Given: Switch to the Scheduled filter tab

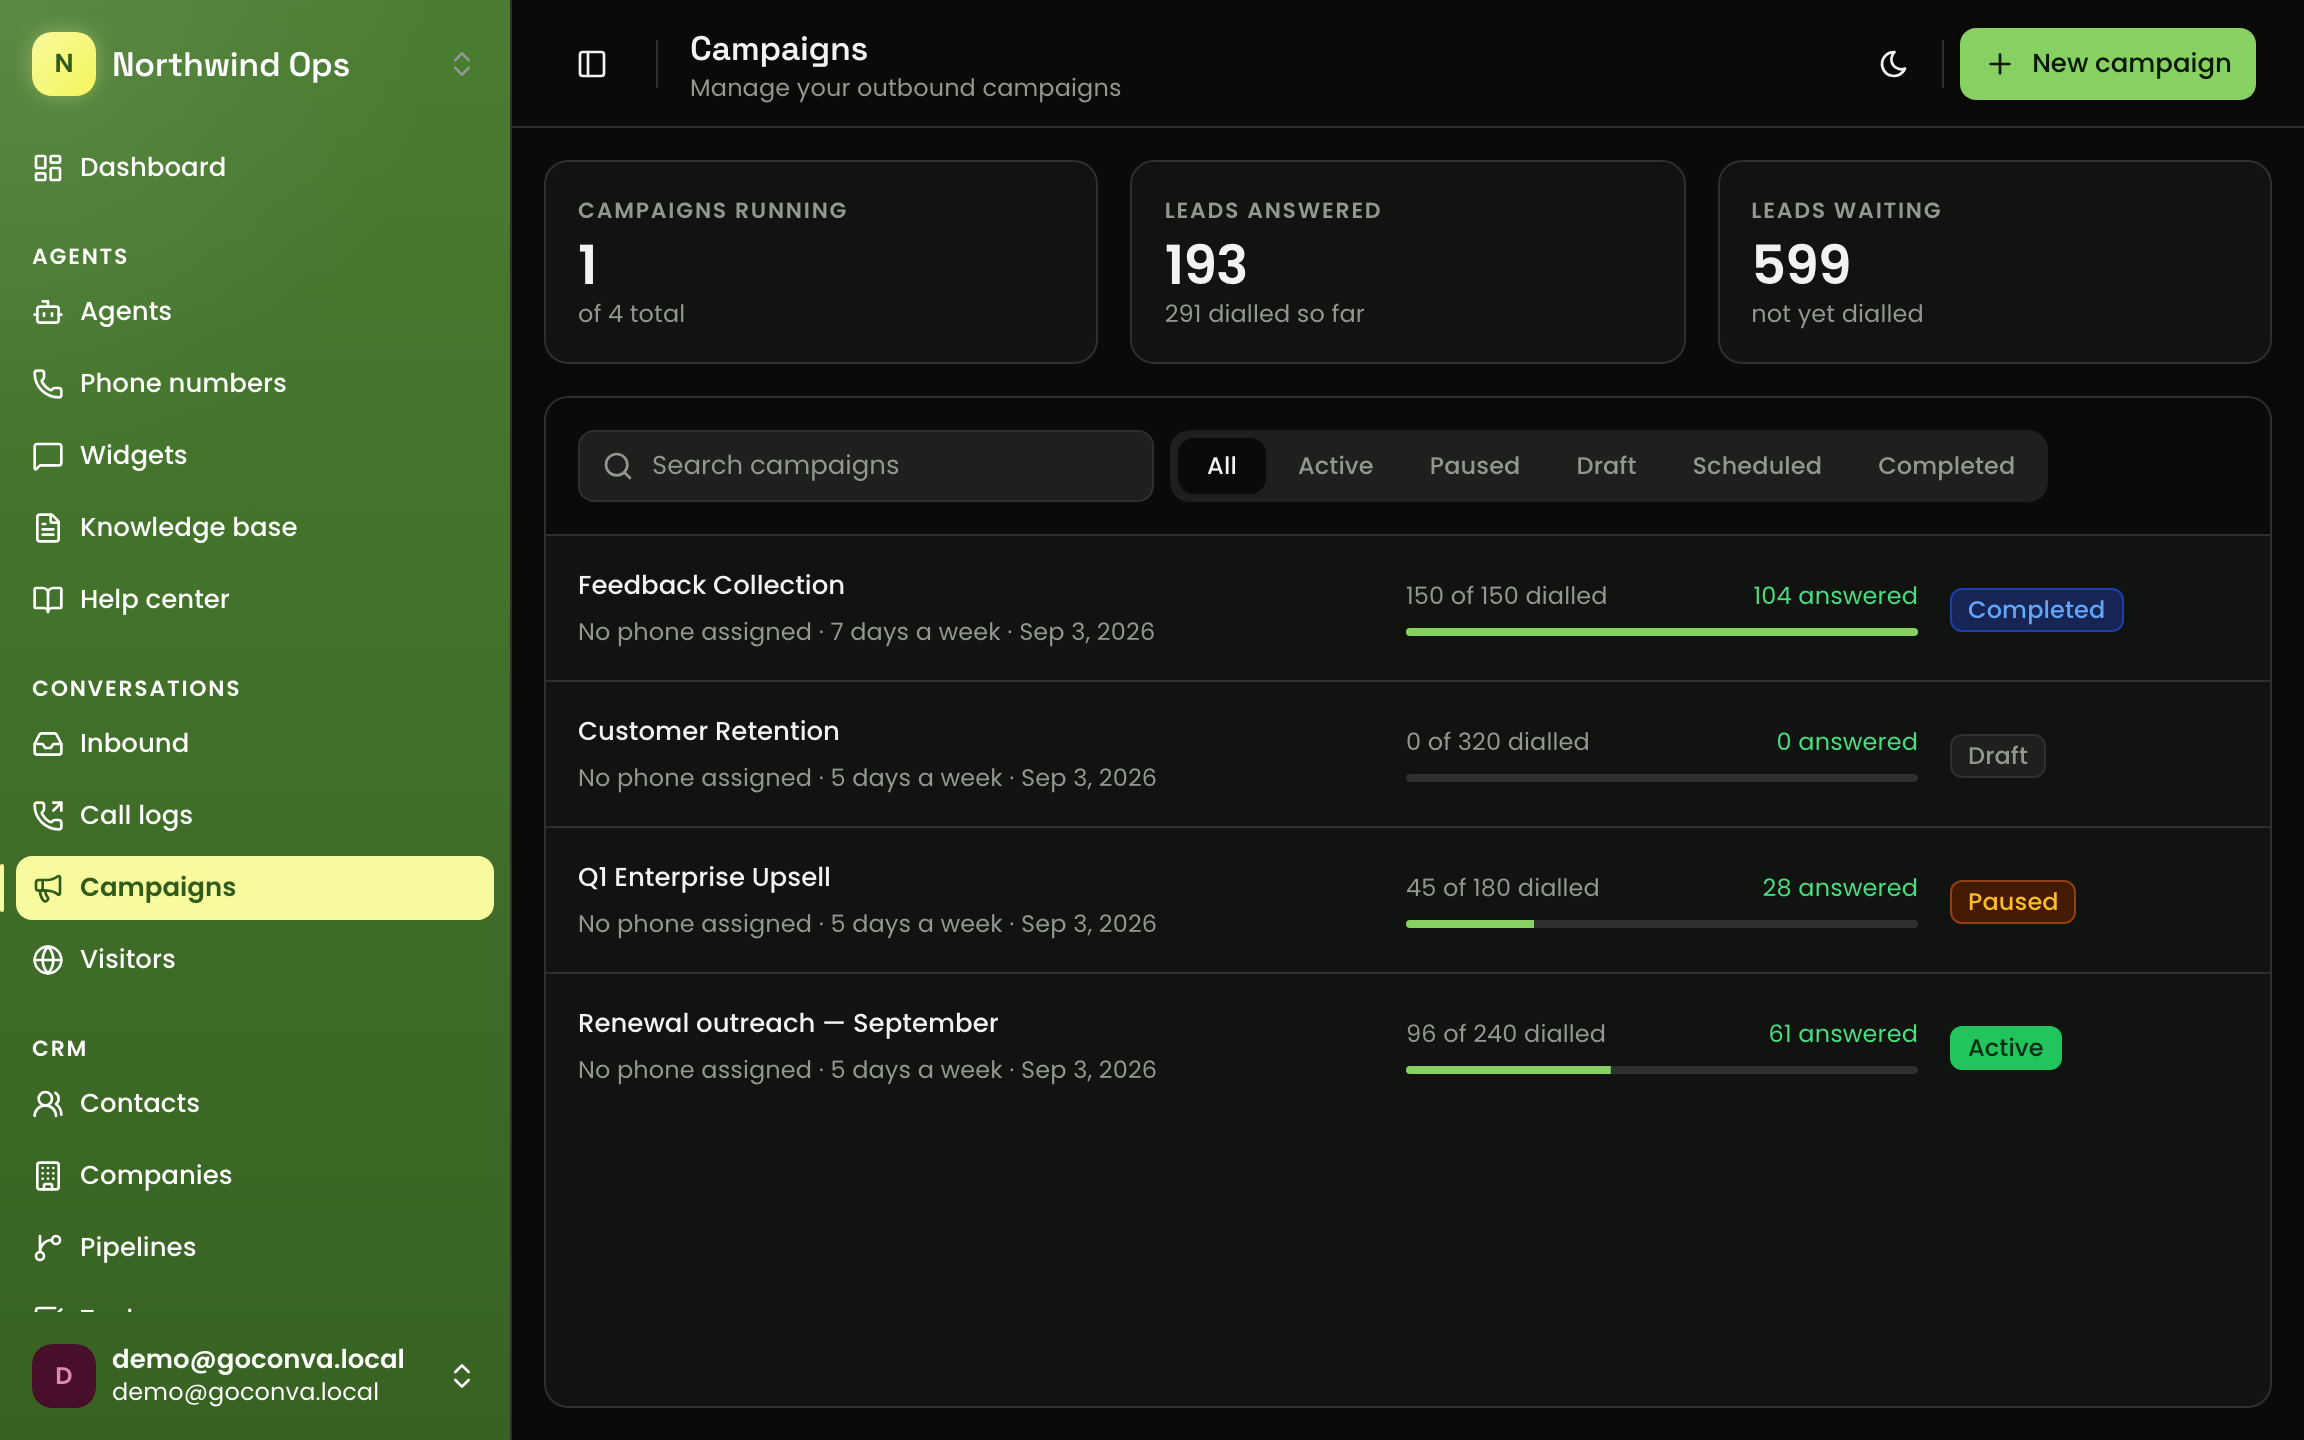Looking at the screenshot, I should [1757, 466].
